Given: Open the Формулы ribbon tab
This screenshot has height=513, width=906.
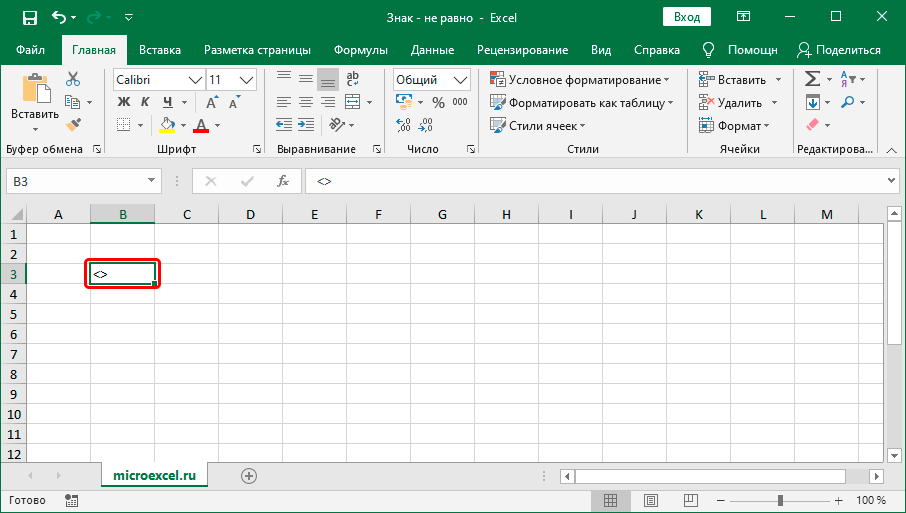Looking at the screenshot, I should coord(362,50).
